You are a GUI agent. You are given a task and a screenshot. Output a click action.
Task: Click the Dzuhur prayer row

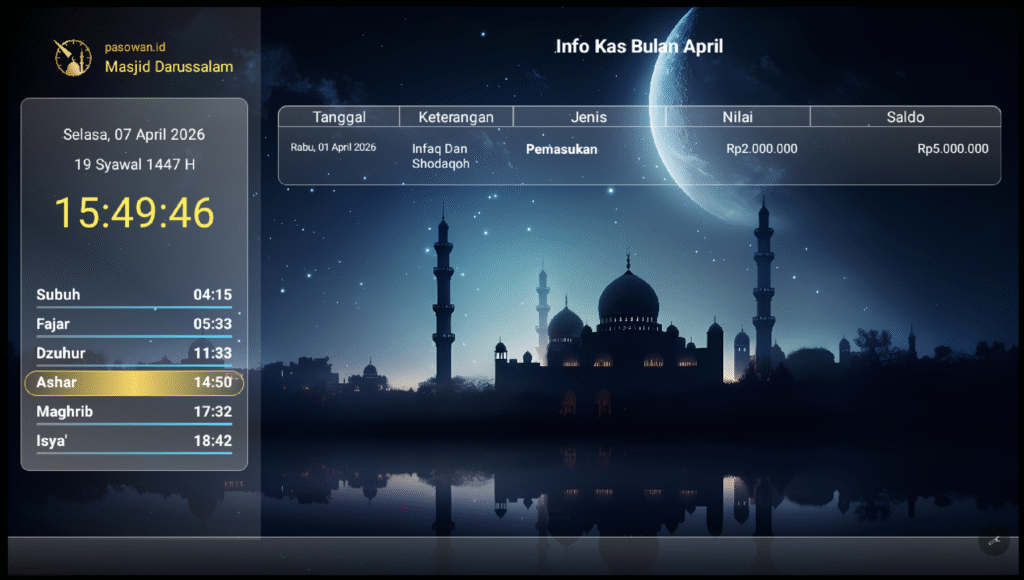point(133,353)
